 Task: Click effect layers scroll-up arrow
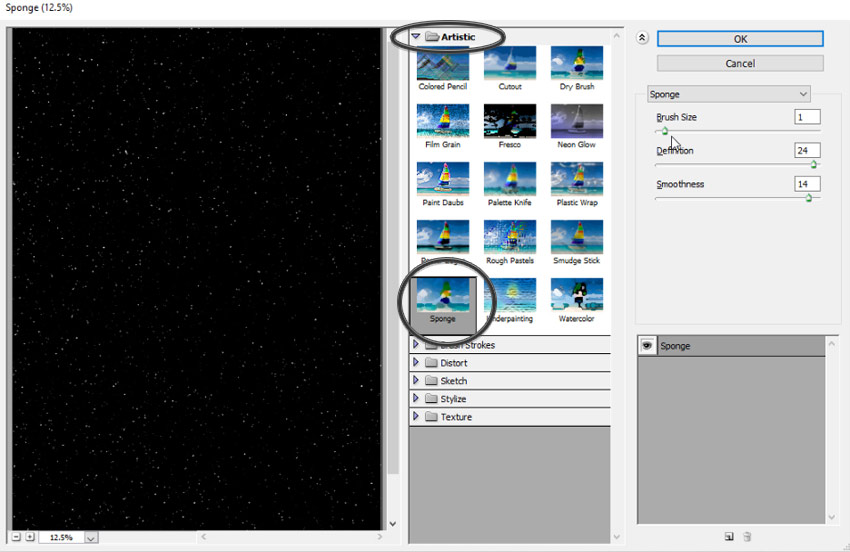pos(832,344)
